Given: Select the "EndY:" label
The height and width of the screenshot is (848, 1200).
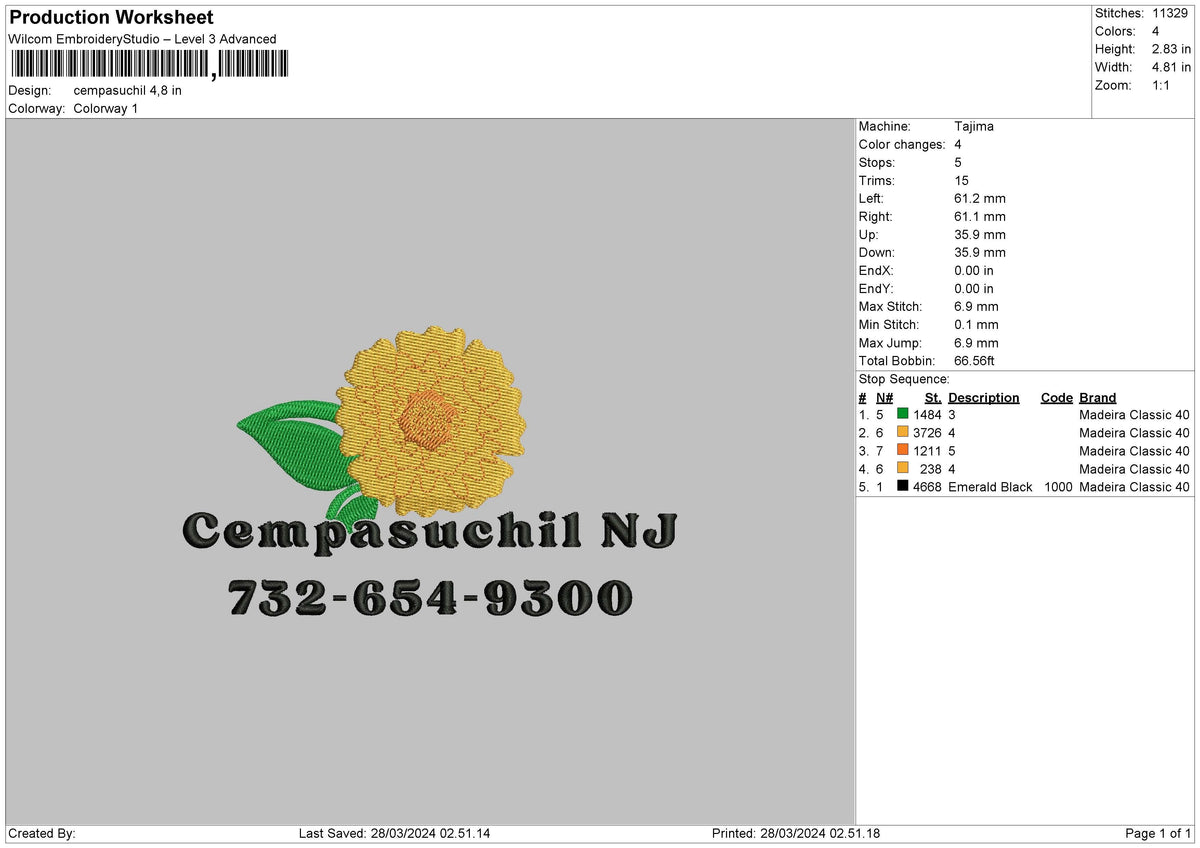Looking at the screenshot, I should point(876,289).
